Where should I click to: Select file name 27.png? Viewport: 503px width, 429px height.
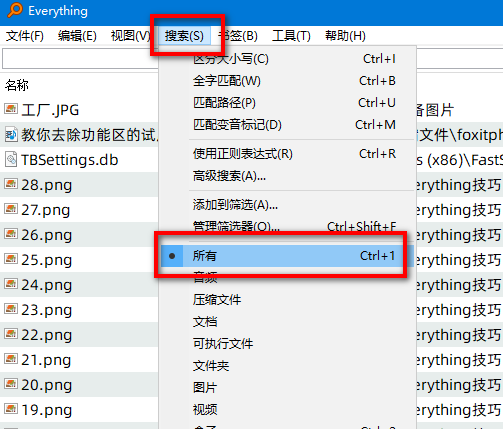click(x=46, y=210)
